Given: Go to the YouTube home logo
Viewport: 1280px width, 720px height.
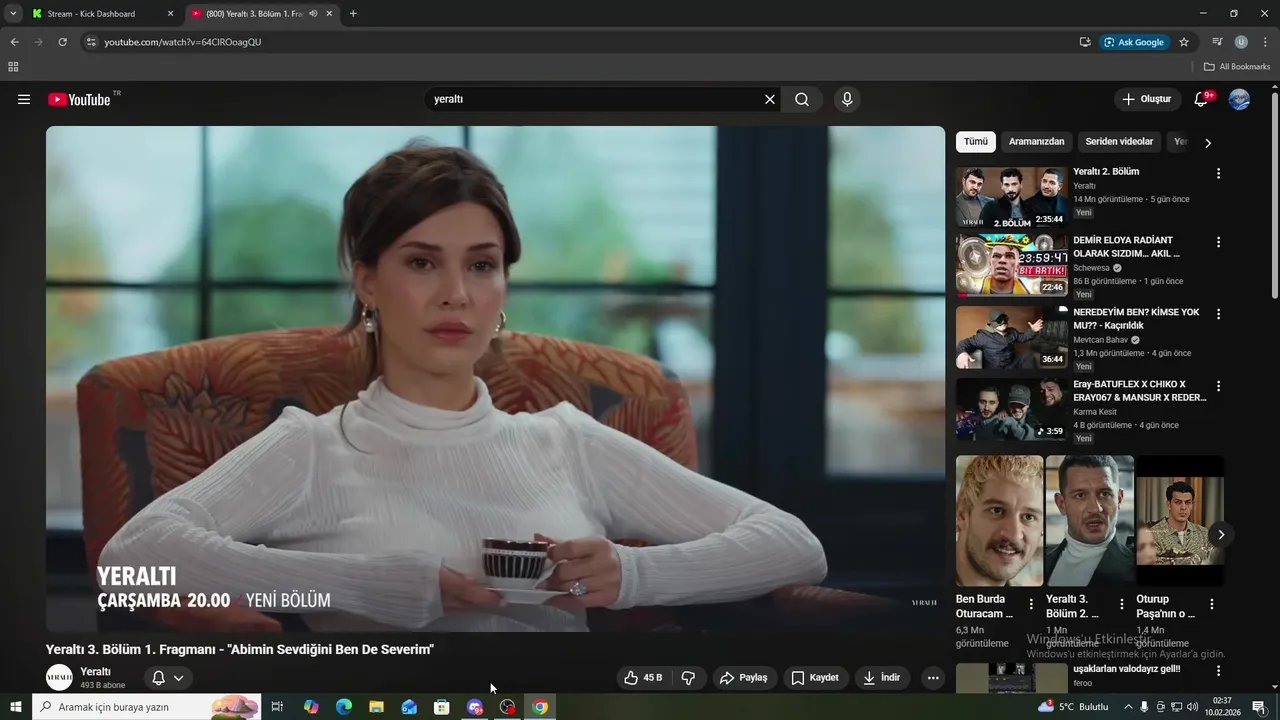Looking at the screenshot, I should [79, 99].
